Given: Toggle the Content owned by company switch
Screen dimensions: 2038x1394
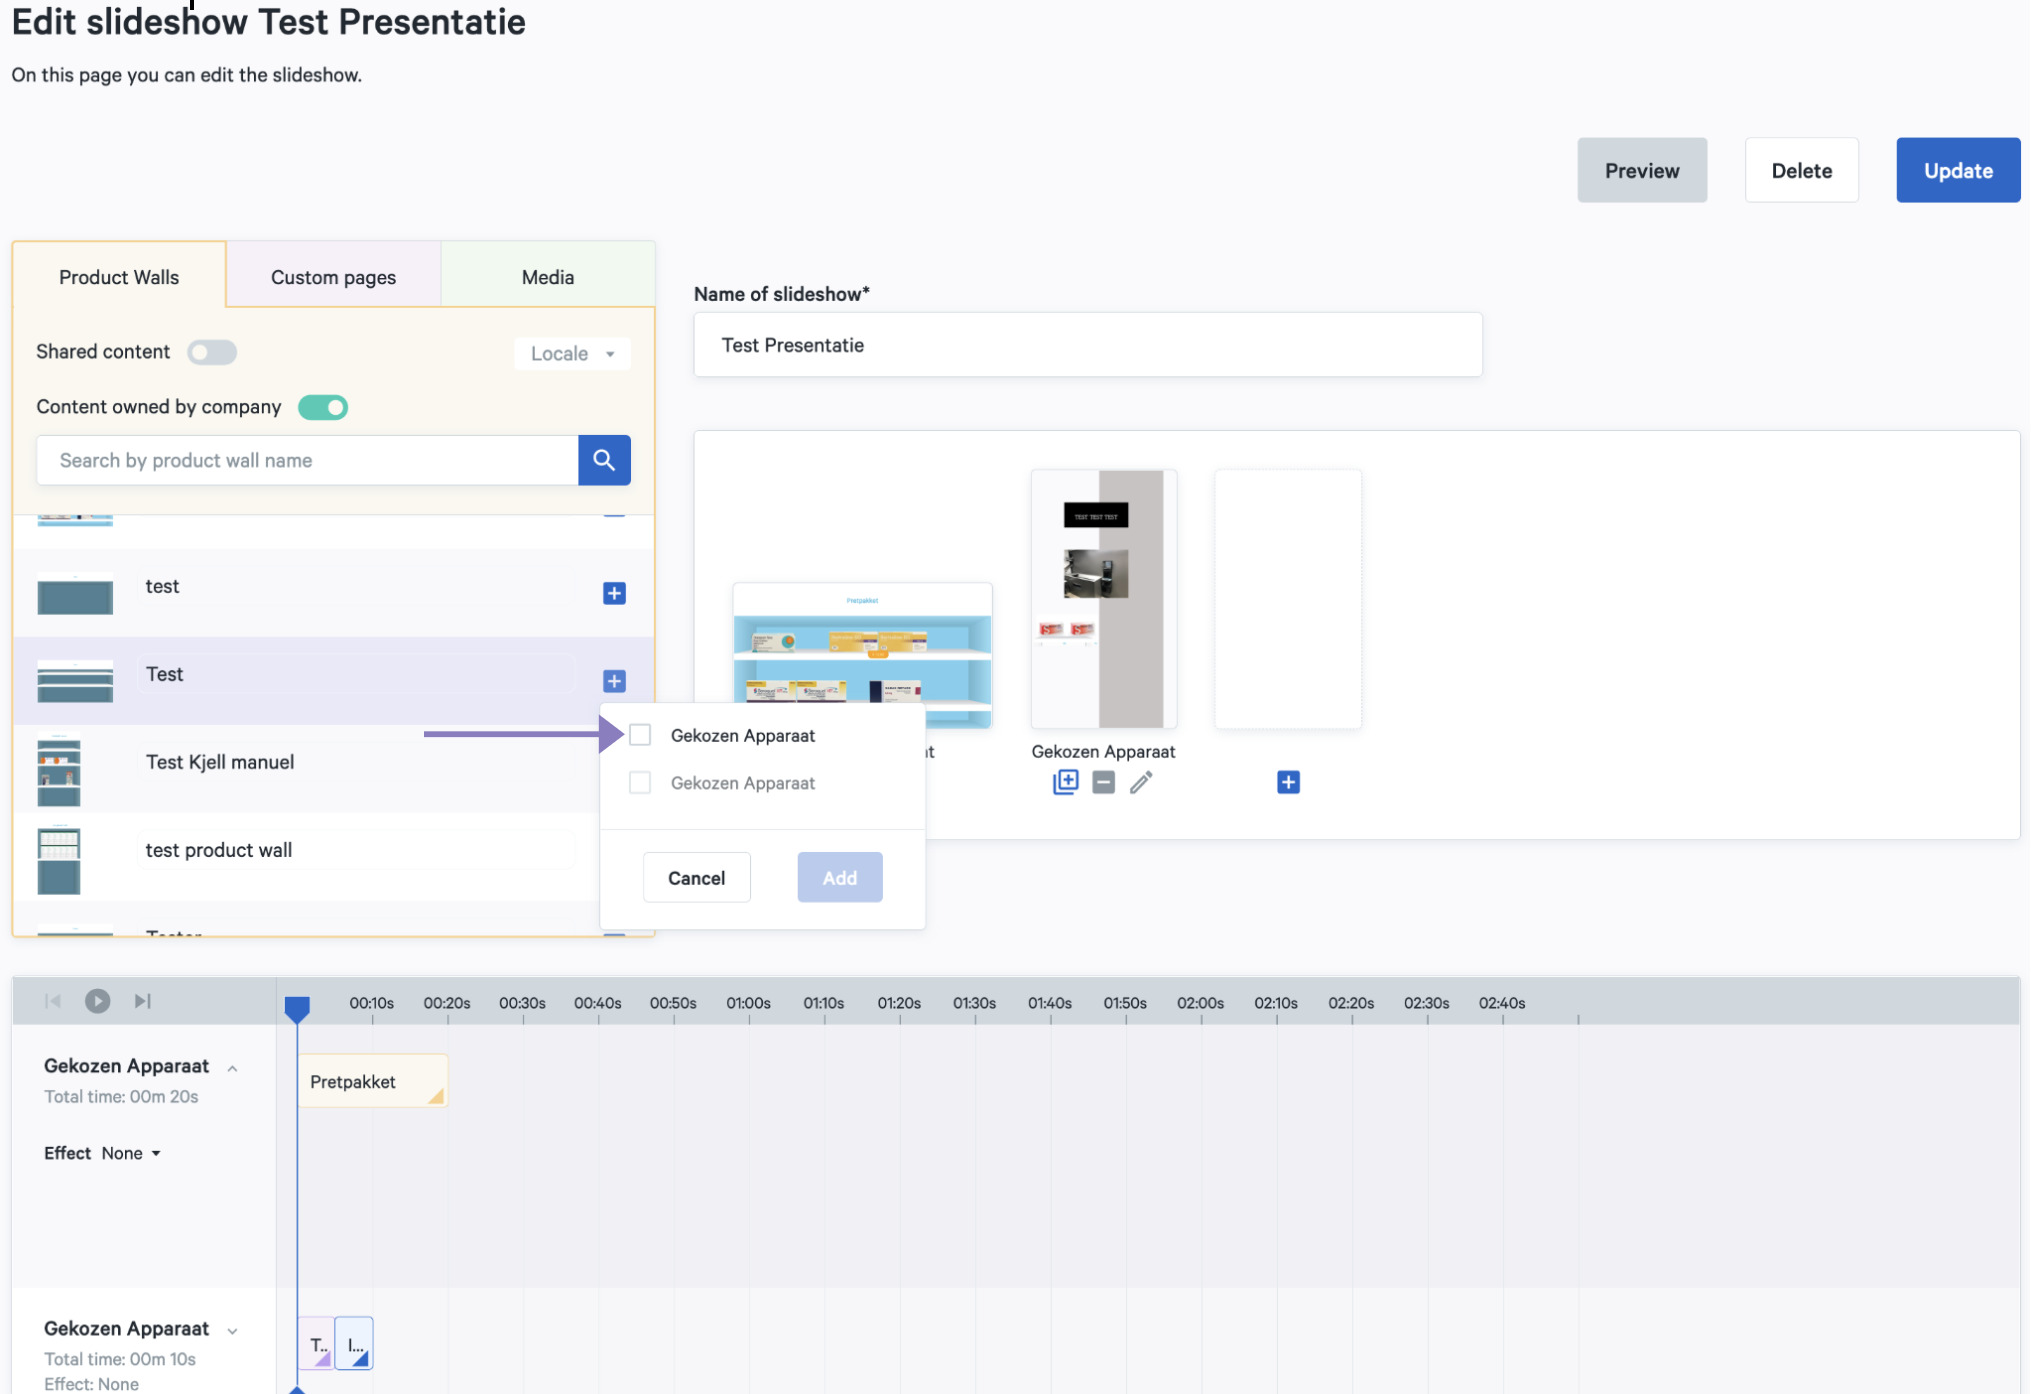Looking at the screenshot, I should coord(325,406).
